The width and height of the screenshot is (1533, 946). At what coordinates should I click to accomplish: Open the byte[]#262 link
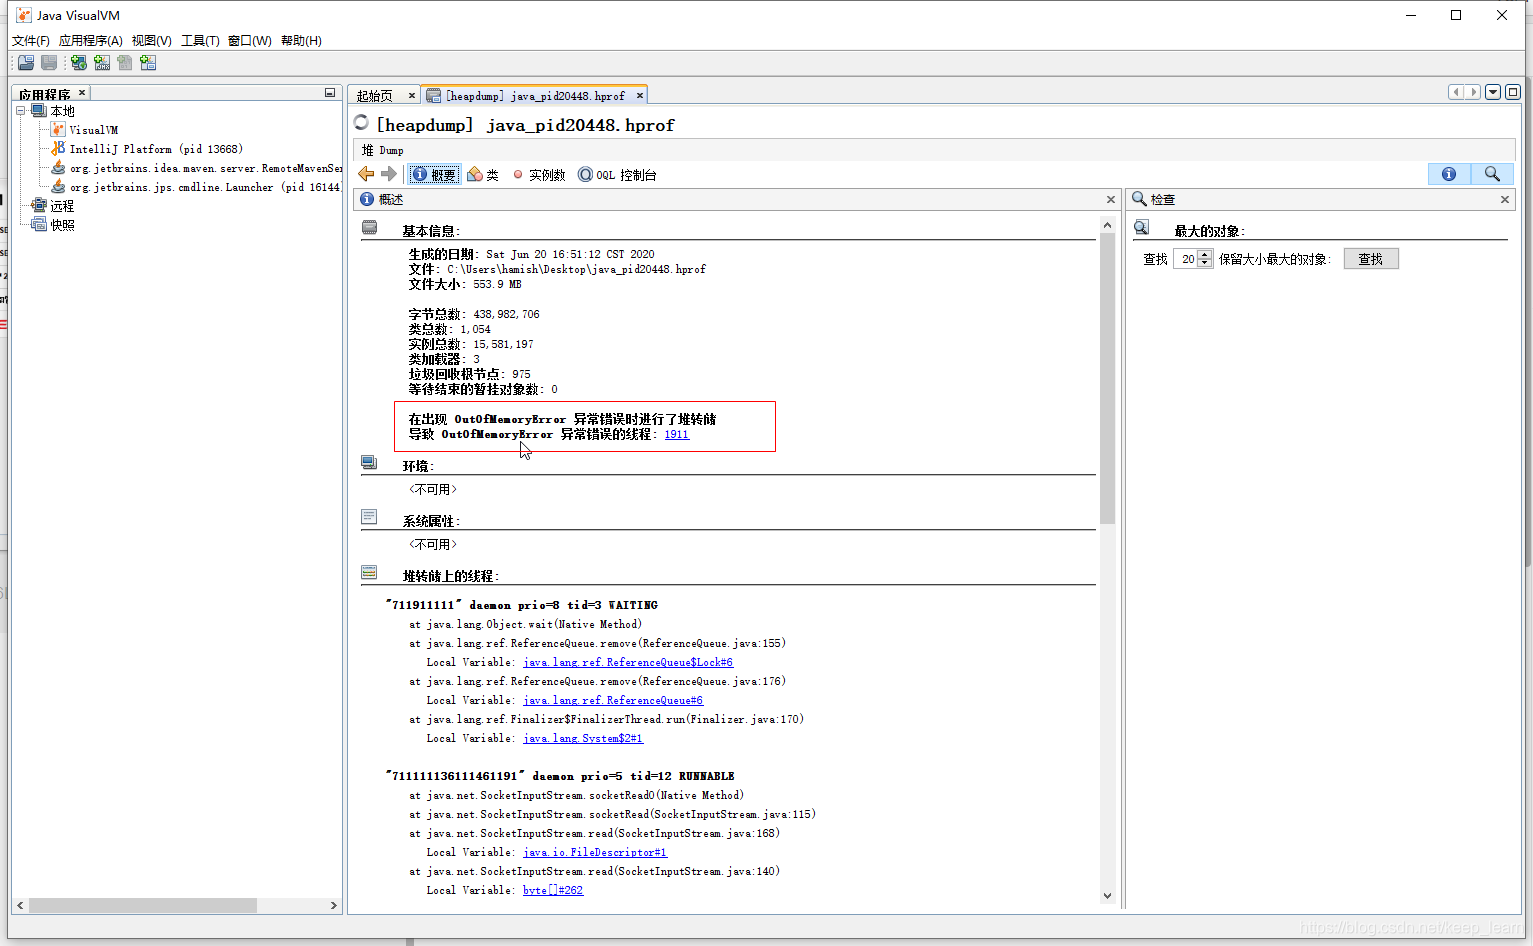click(553, 890)
